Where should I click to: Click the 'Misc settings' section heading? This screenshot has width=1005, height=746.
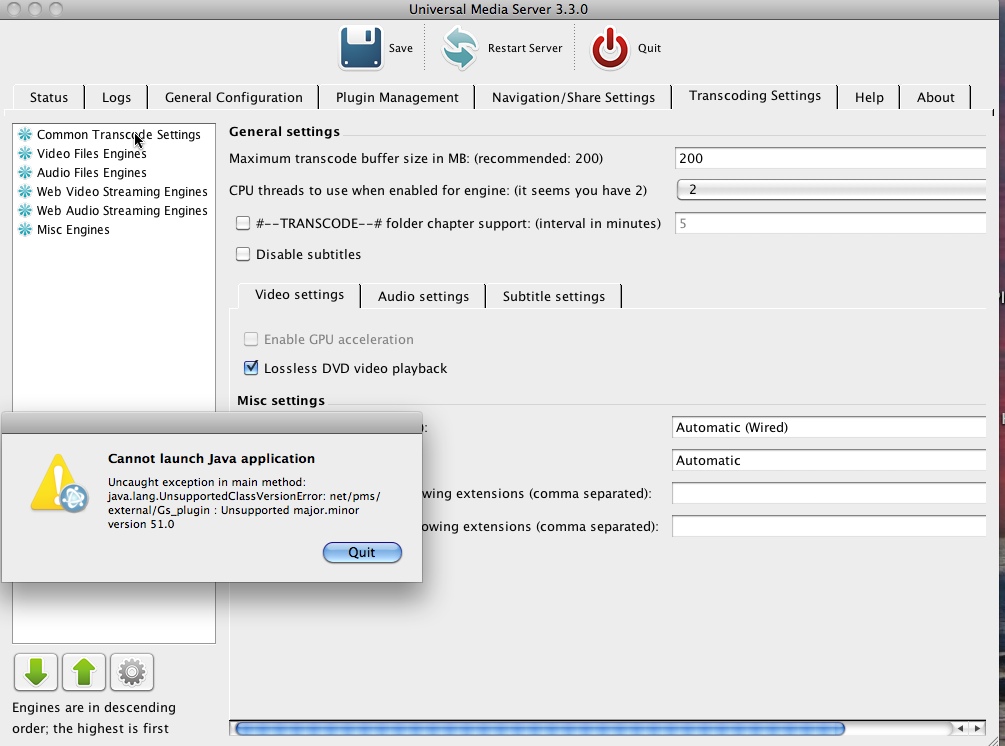281,401
